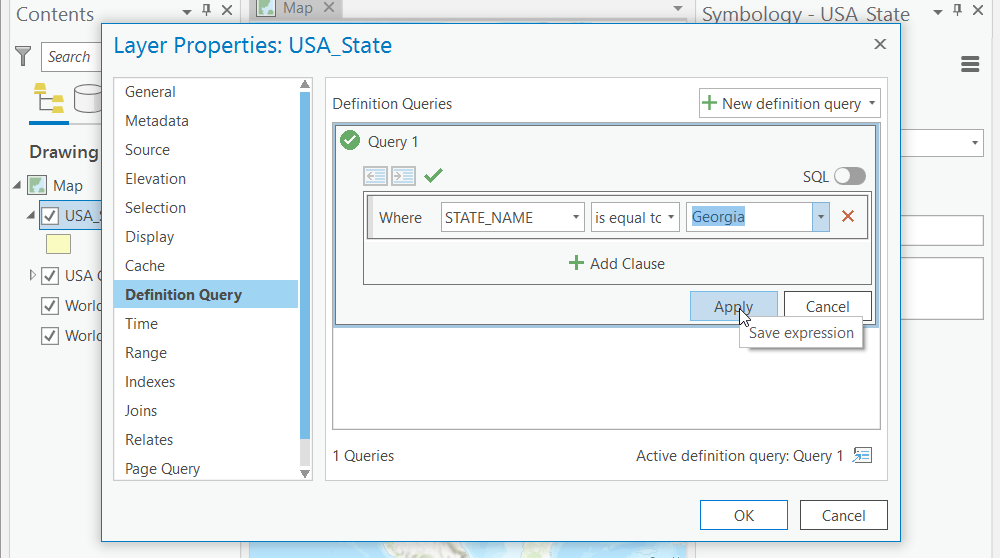Open the Joins properties page
This screenshot has width=1000, height=558.
(141, 411)
